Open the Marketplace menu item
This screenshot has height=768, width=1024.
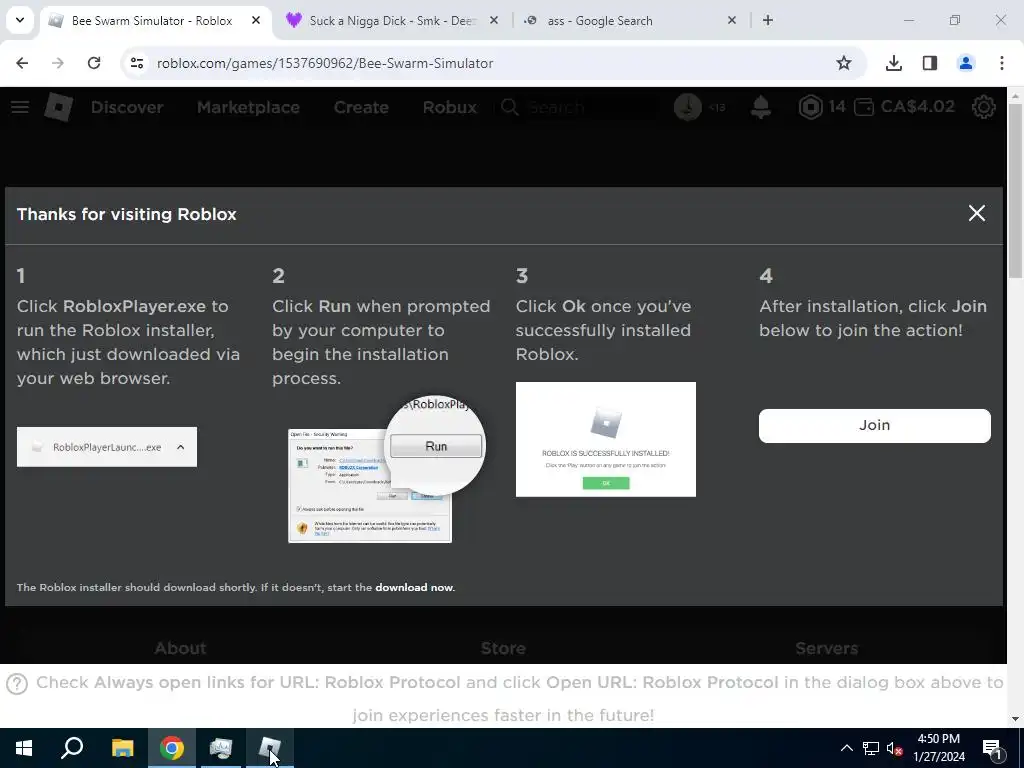point(248,107)
